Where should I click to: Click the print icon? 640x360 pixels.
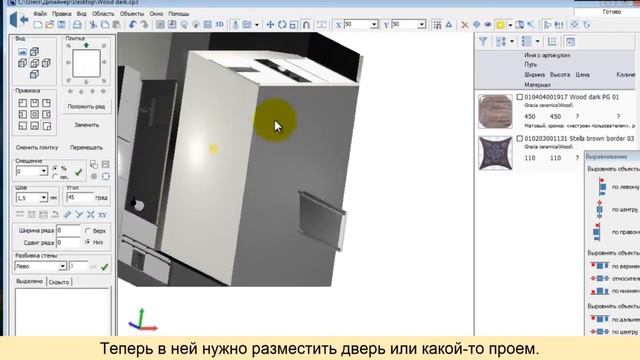pyautogui.click(x=77, y=25)
